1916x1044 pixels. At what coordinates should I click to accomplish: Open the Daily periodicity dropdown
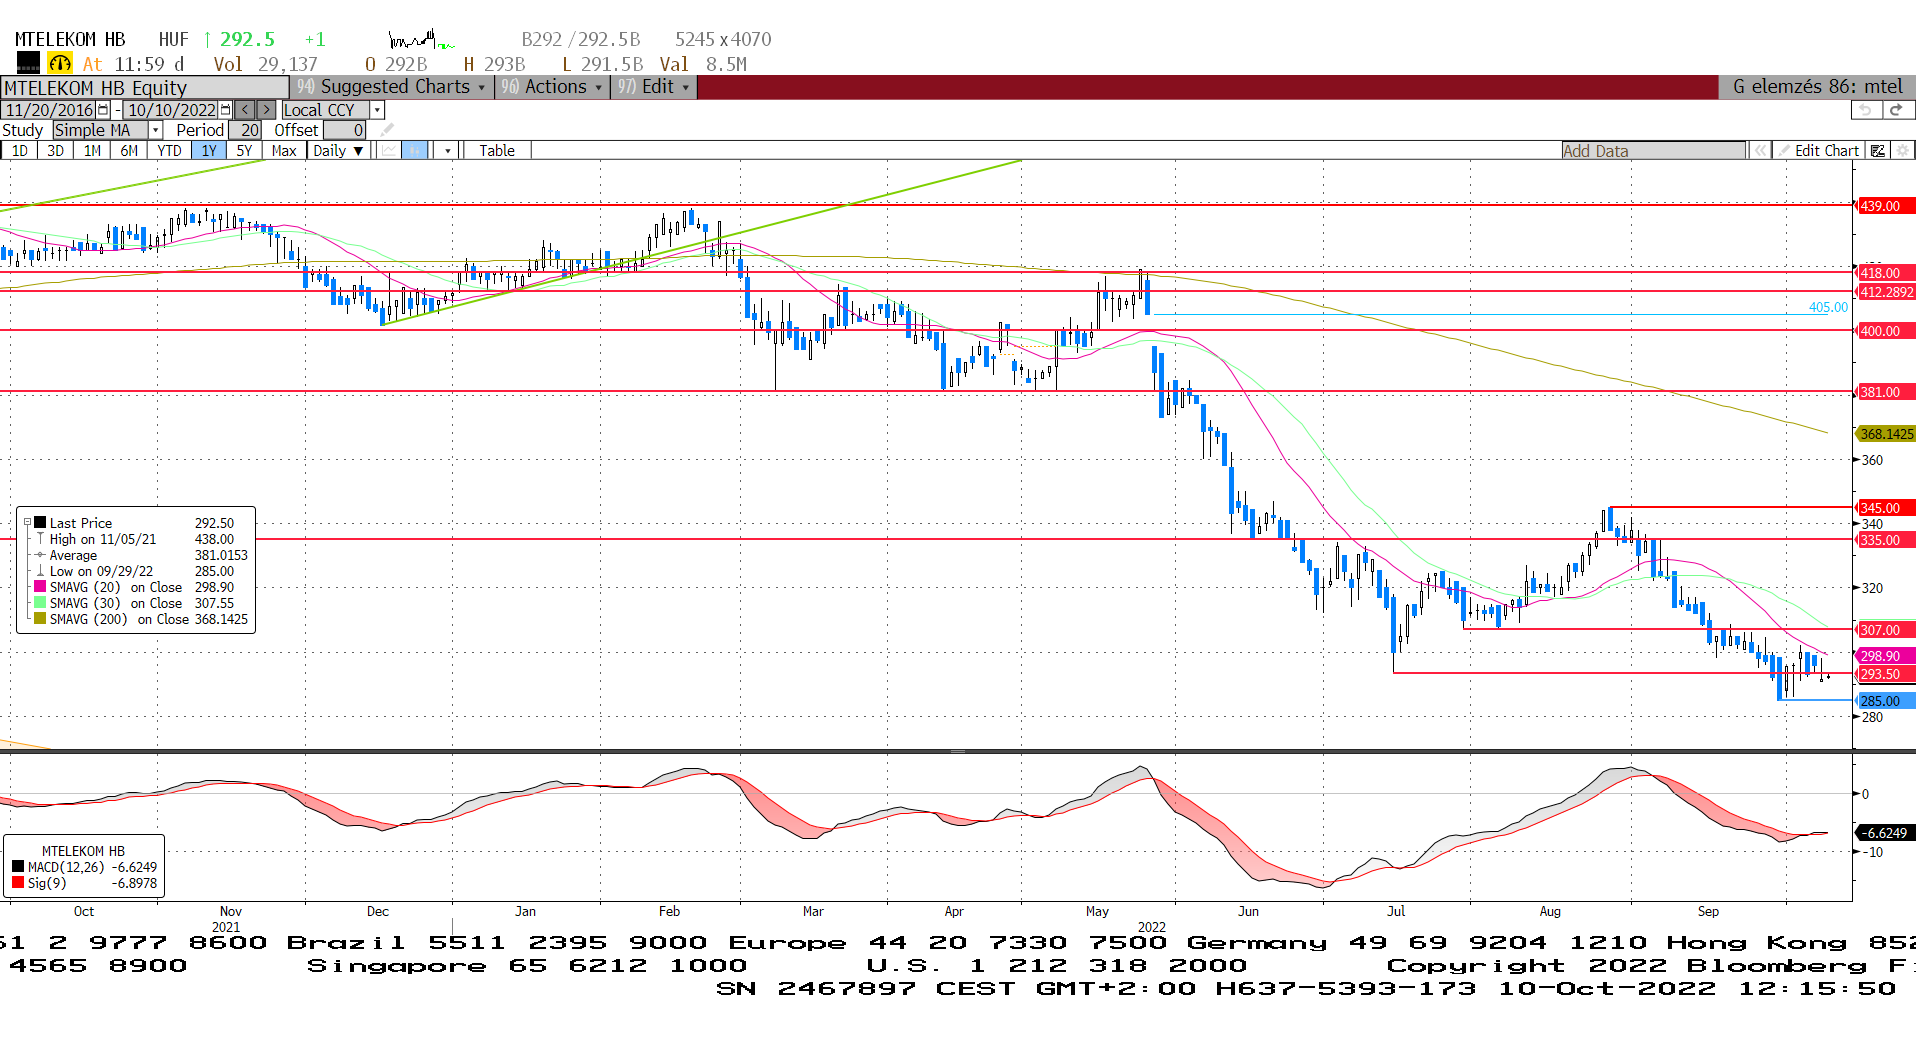[337, 150]
